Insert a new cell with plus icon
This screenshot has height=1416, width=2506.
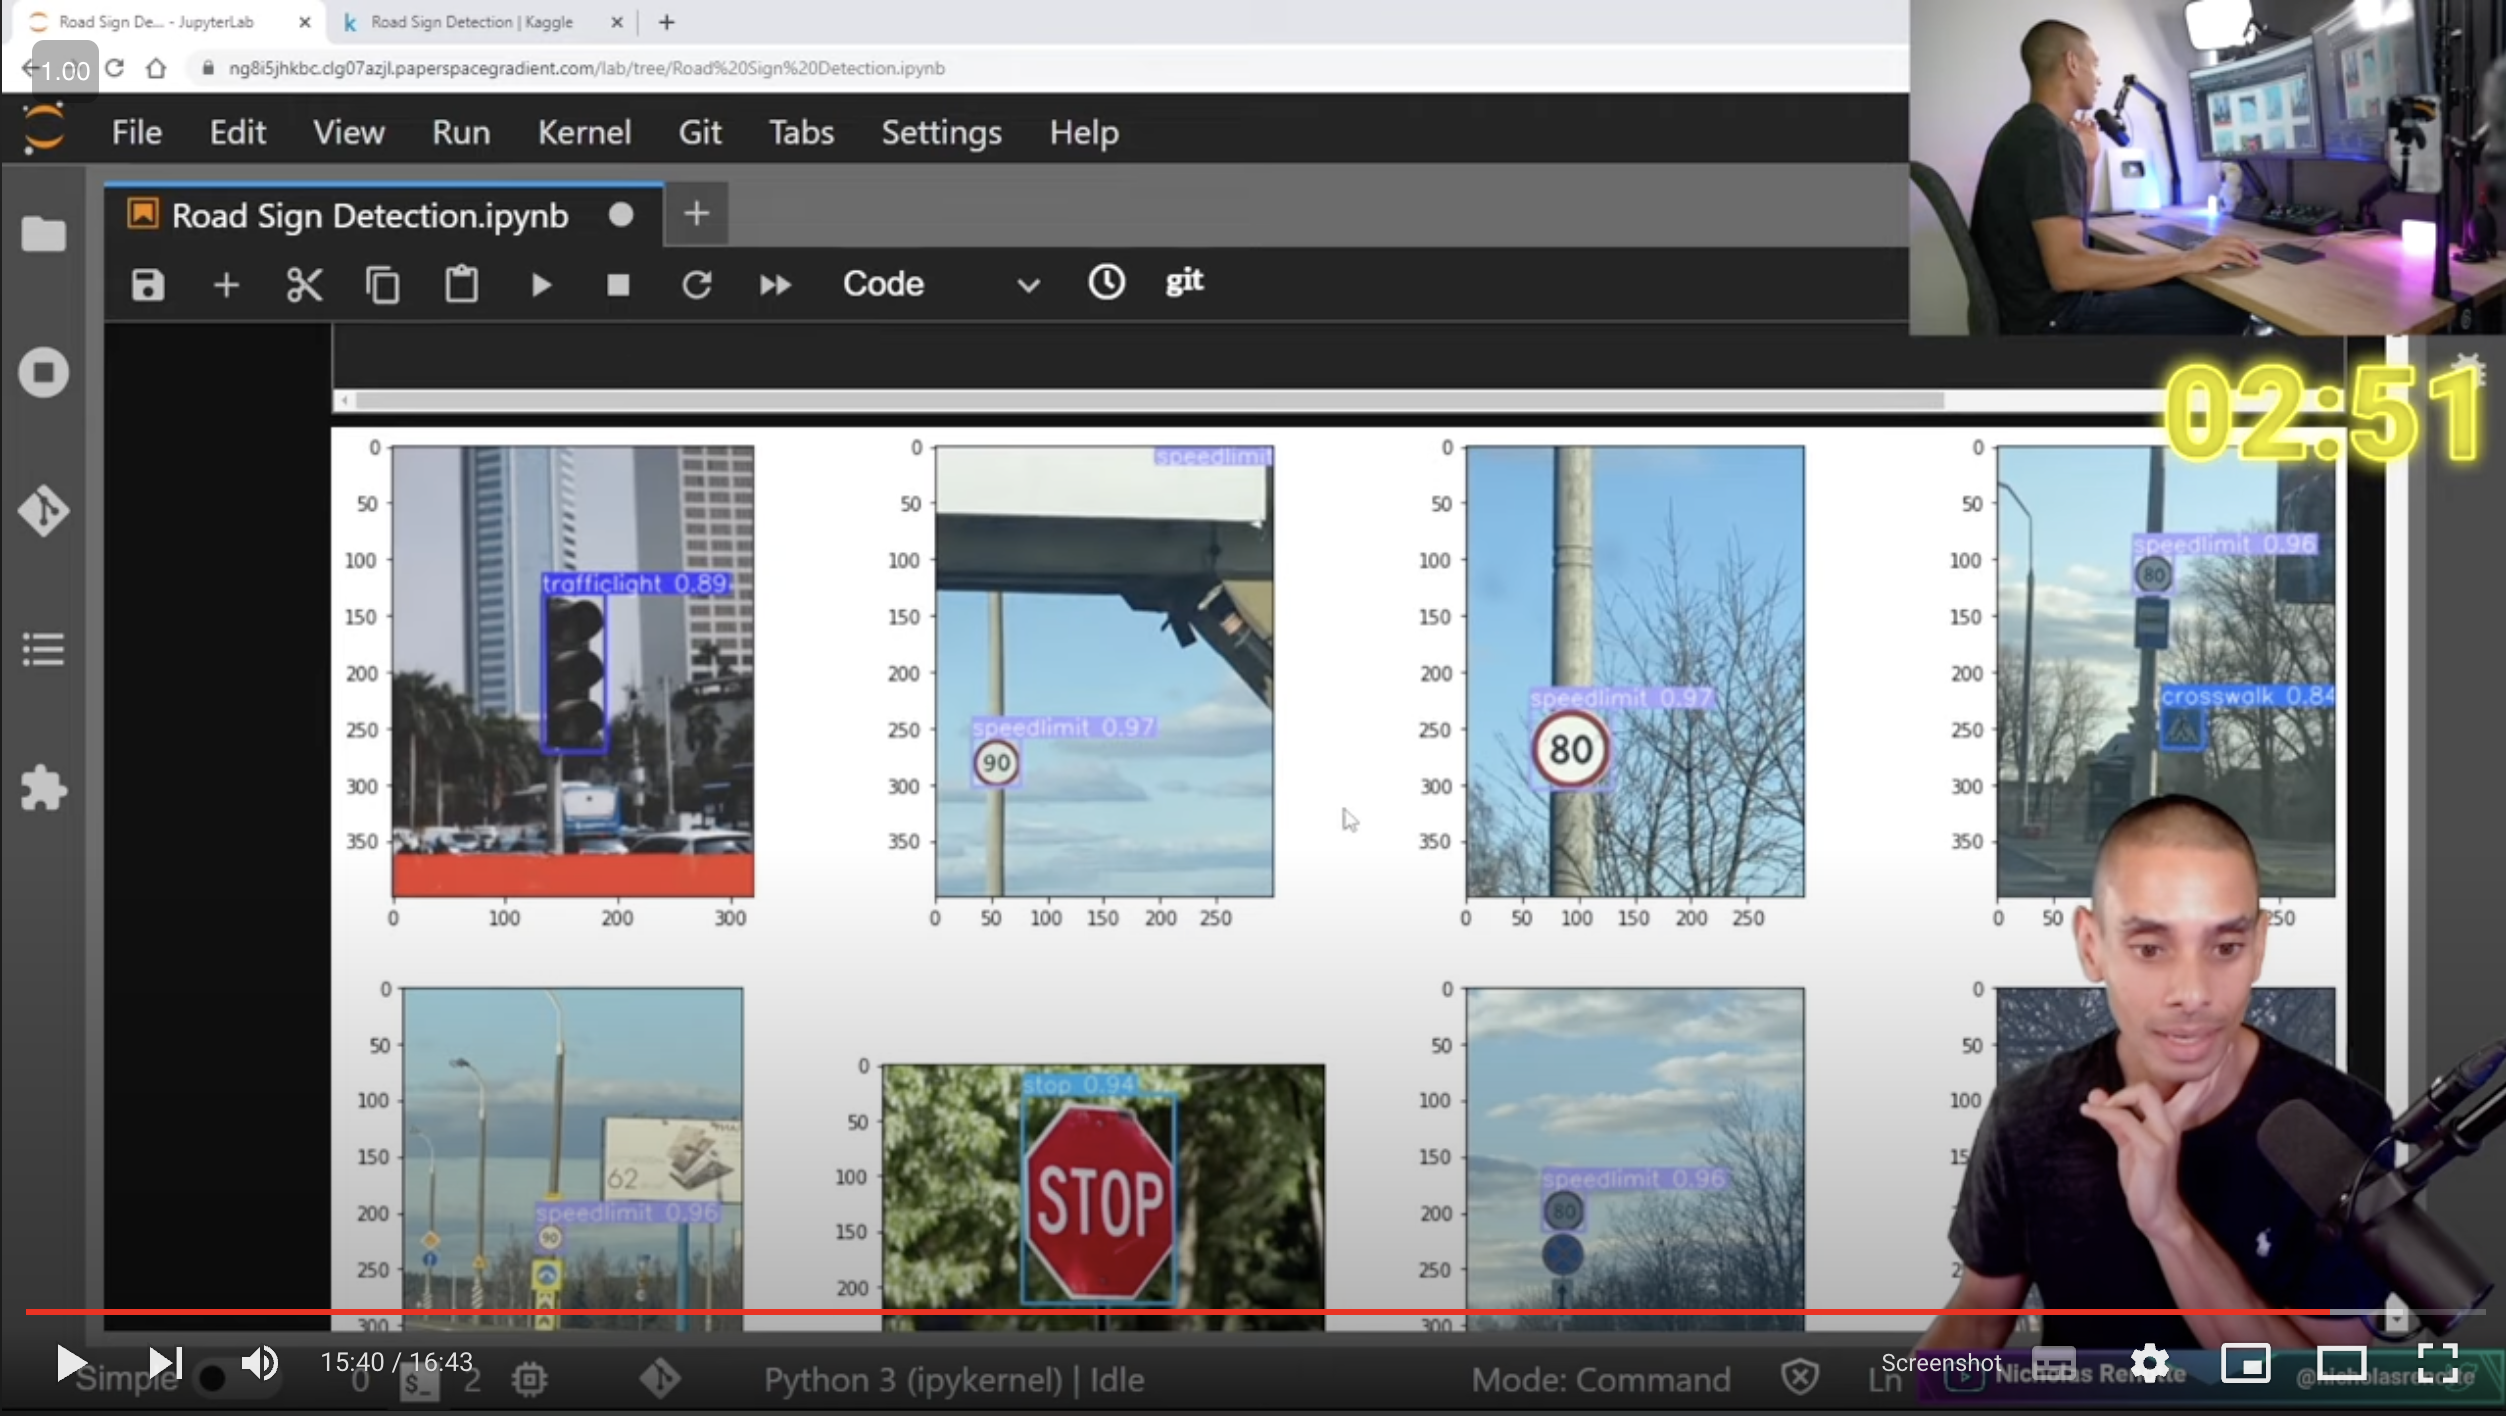[226, 285]
